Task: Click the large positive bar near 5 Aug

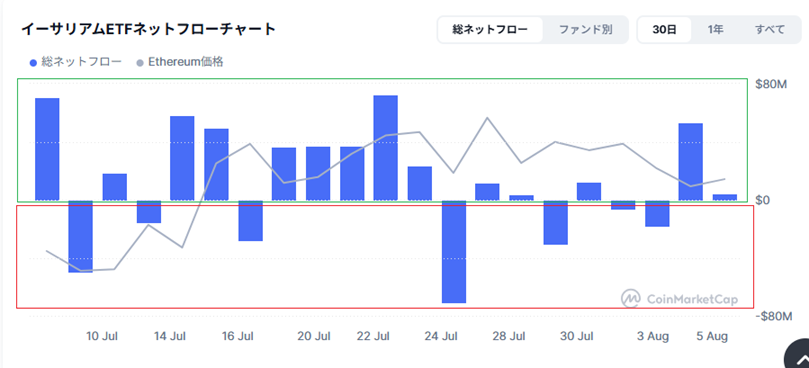Action: coord(690,162)
